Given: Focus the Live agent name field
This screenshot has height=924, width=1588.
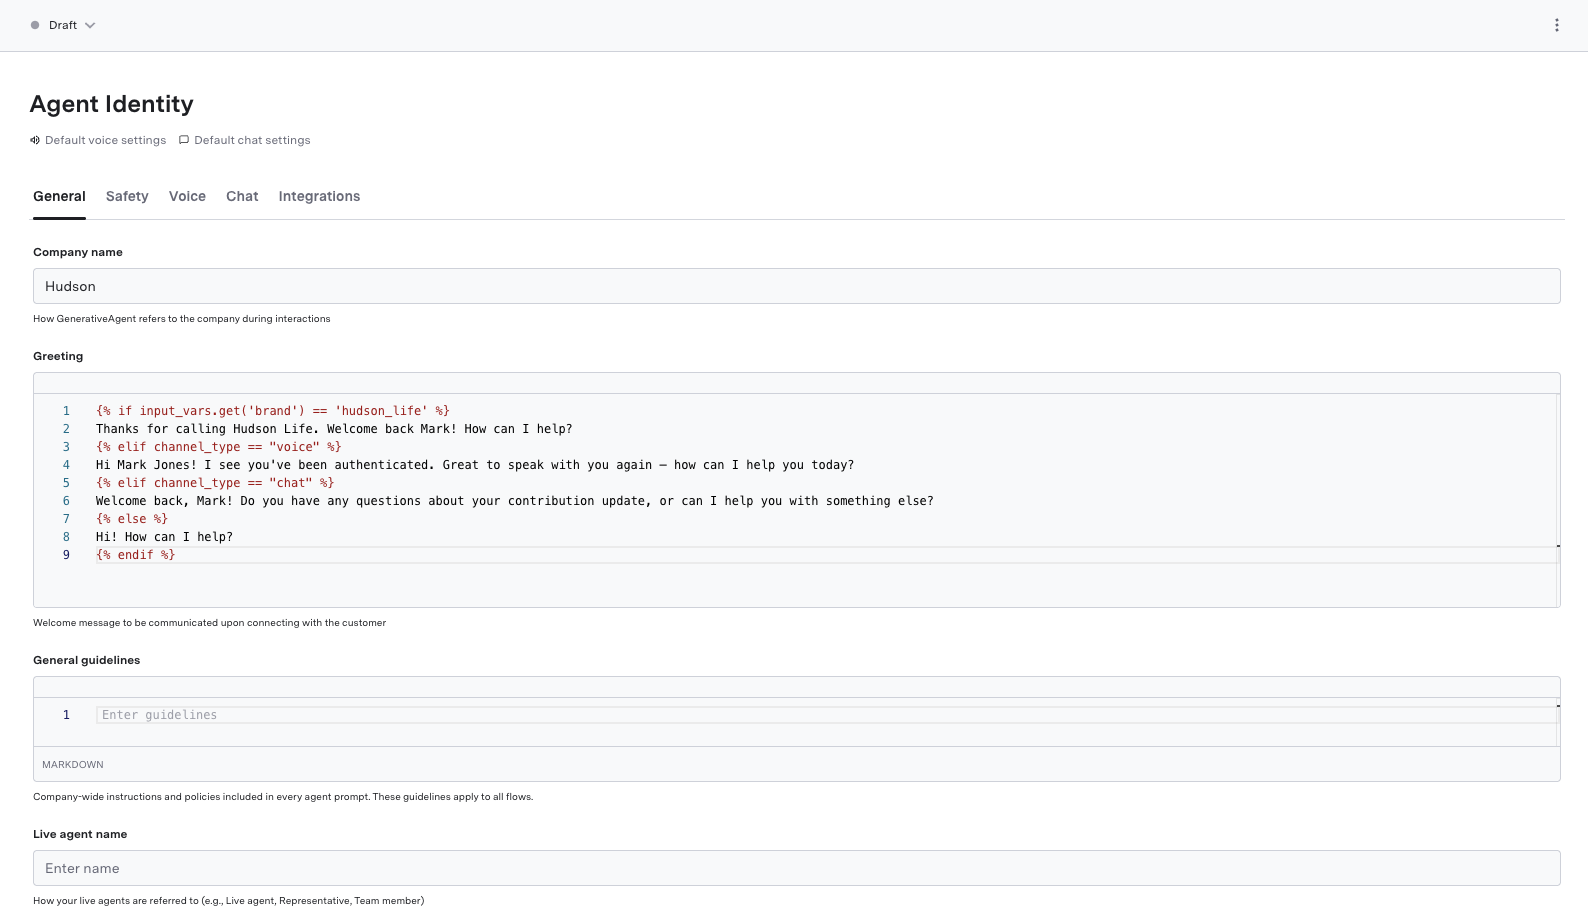Looking at the screenshot, I should (x=796, y=868).
